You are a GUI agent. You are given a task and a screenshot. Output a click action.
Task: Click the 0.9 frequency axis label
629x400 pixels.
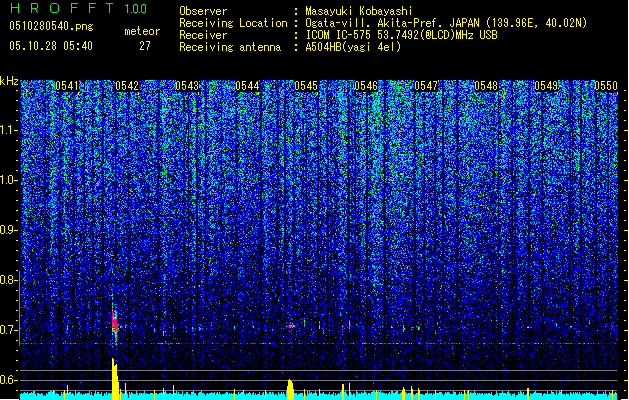point(8,230)
